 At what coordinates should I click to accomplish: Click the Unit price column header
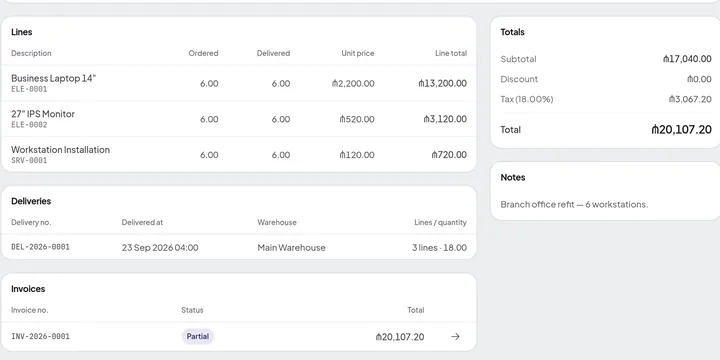pyautogui.click(x=358, y=53)
